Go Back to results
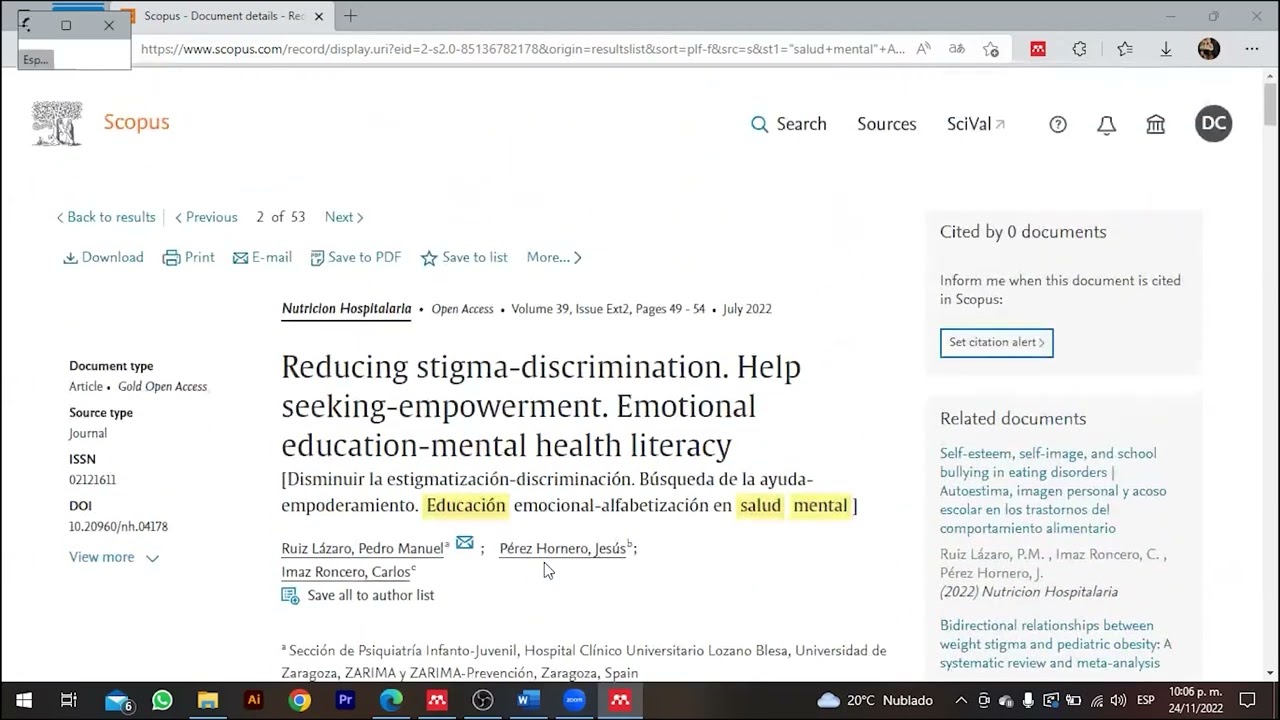This screenshot has height=720, width=1280. [106, 217]
